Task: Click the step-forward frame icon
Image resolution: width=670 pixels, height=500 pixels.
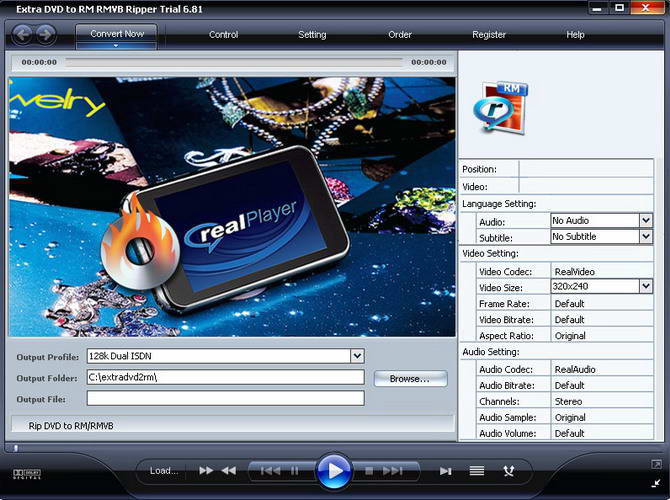Action: click(446, 471)
